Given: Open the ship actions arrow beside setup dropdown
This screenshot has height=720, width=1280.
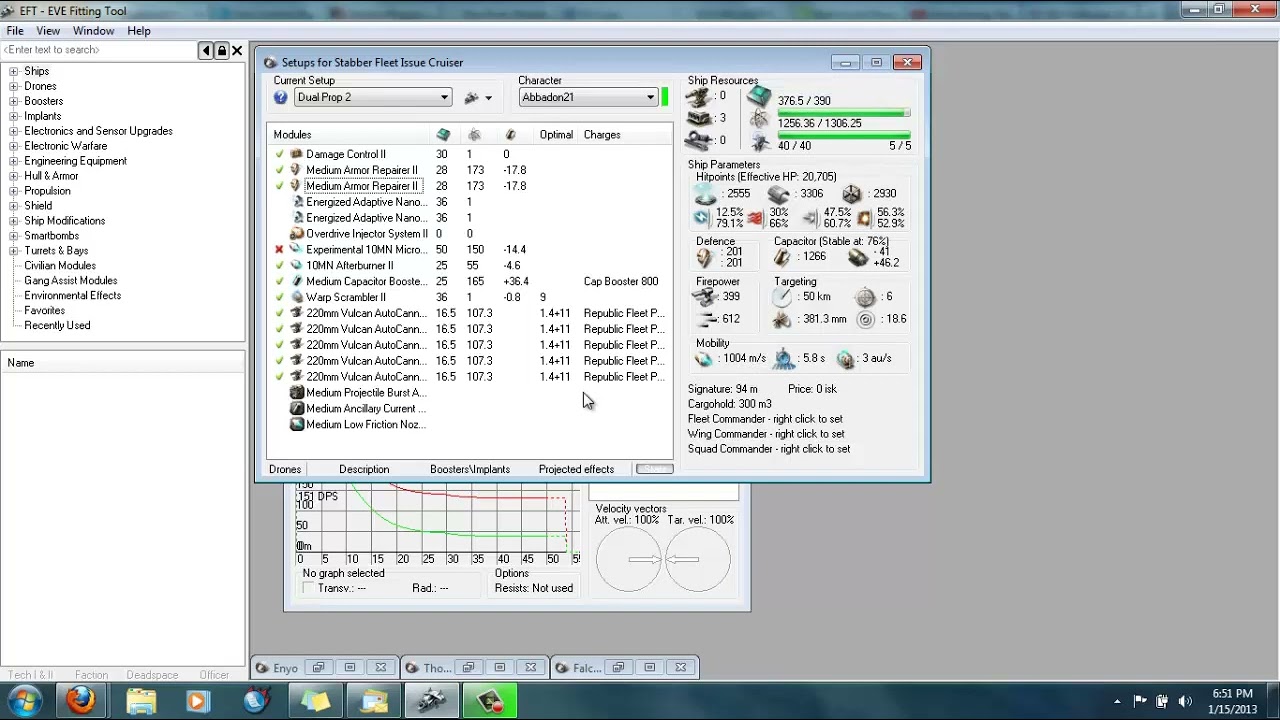Looking at the screenshot, I should coord(488,98).
